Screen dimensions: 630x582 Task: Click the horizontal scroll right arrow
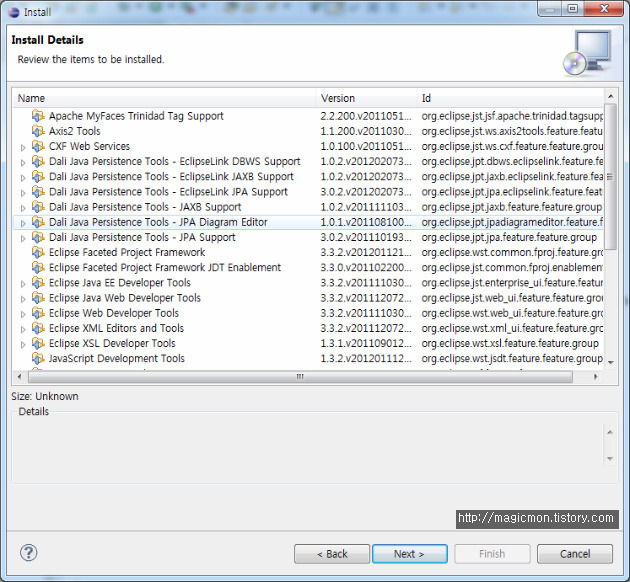pos(595,377)
